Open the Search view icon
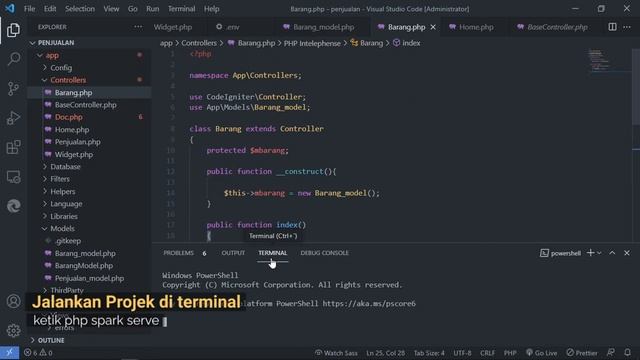This screenshot has width=640, height=360. (13, 59)
